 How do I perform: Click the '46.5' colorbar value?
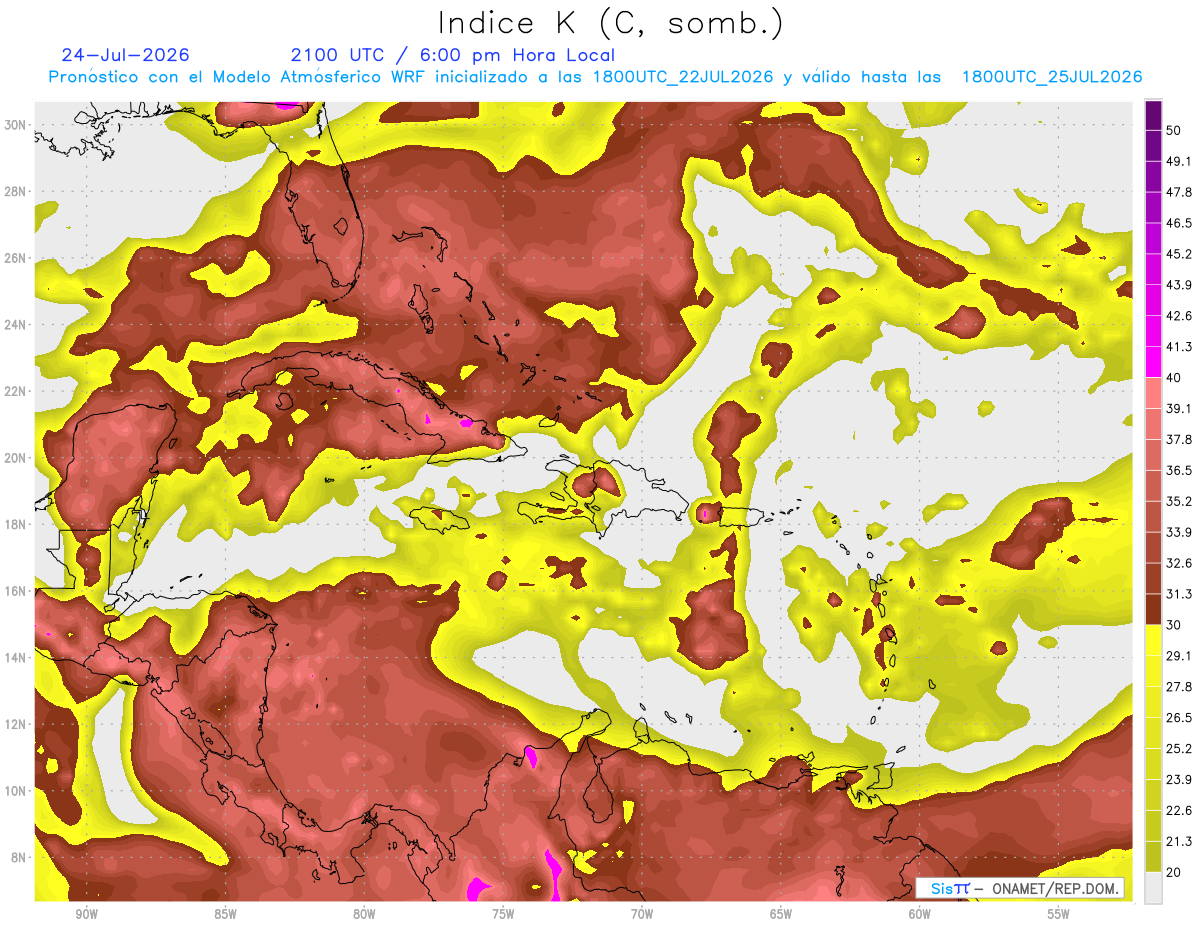[1180, 223]
